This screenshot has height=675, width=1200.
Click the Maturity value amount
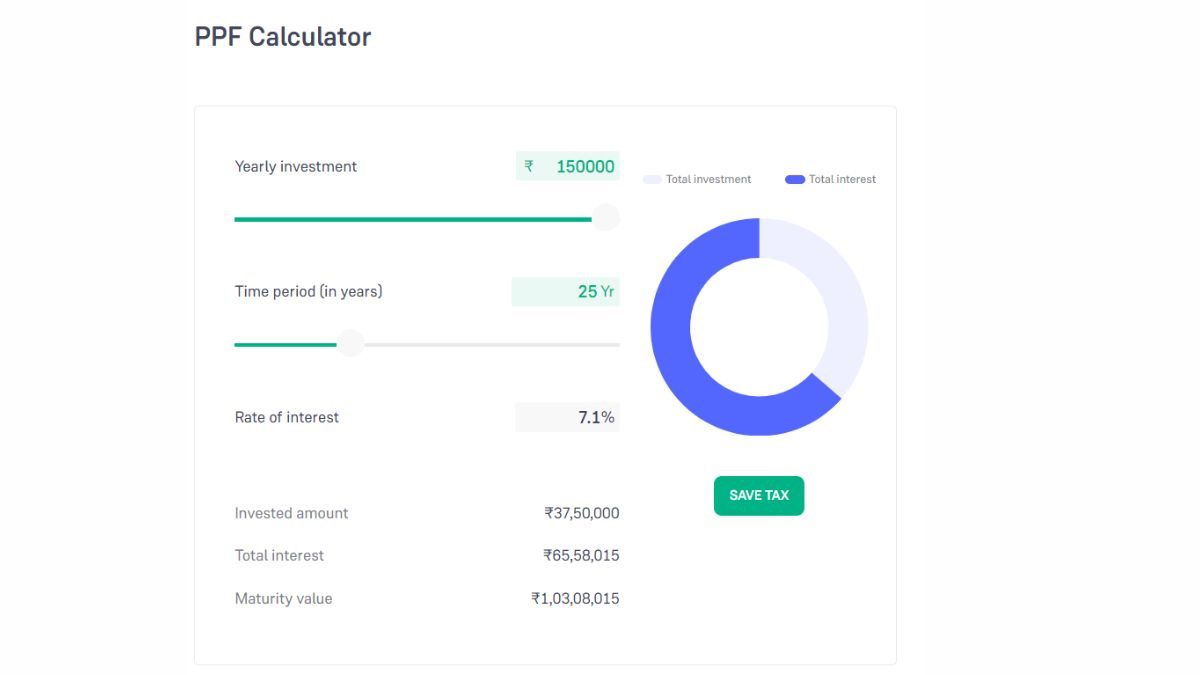[575, 599]
